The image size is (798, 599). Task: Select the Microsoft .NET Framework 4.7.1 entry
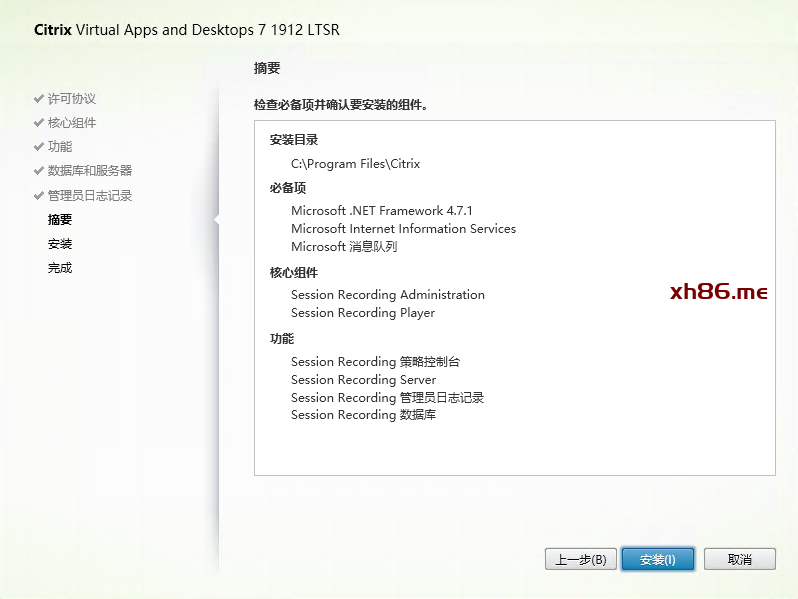[x=381, y=211]
